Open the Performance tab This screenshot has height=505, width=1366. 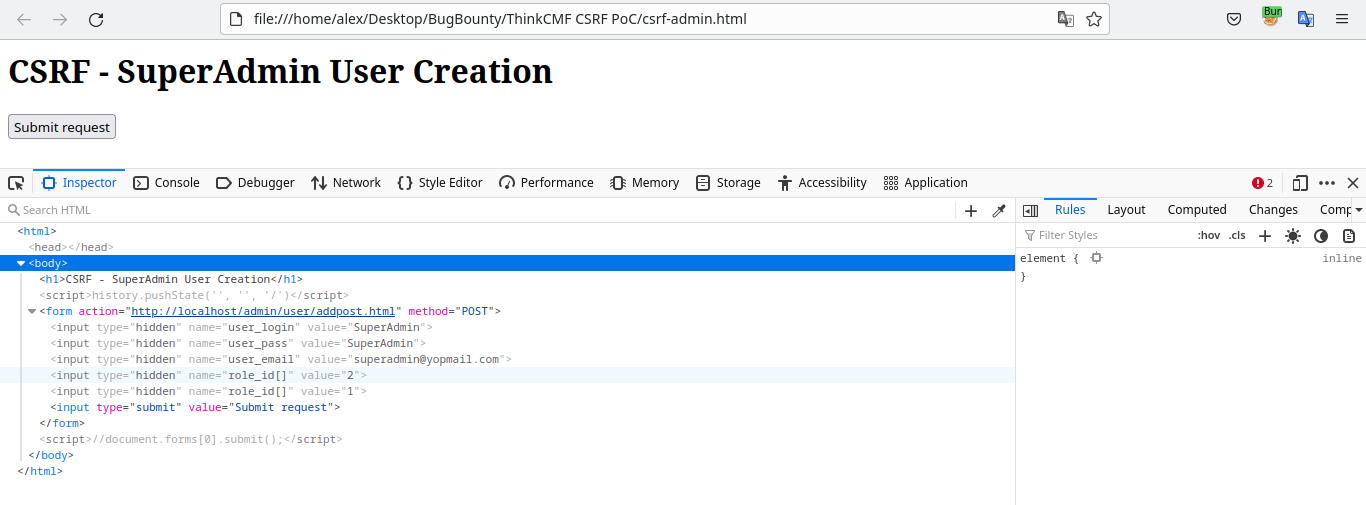click(546, 183)
